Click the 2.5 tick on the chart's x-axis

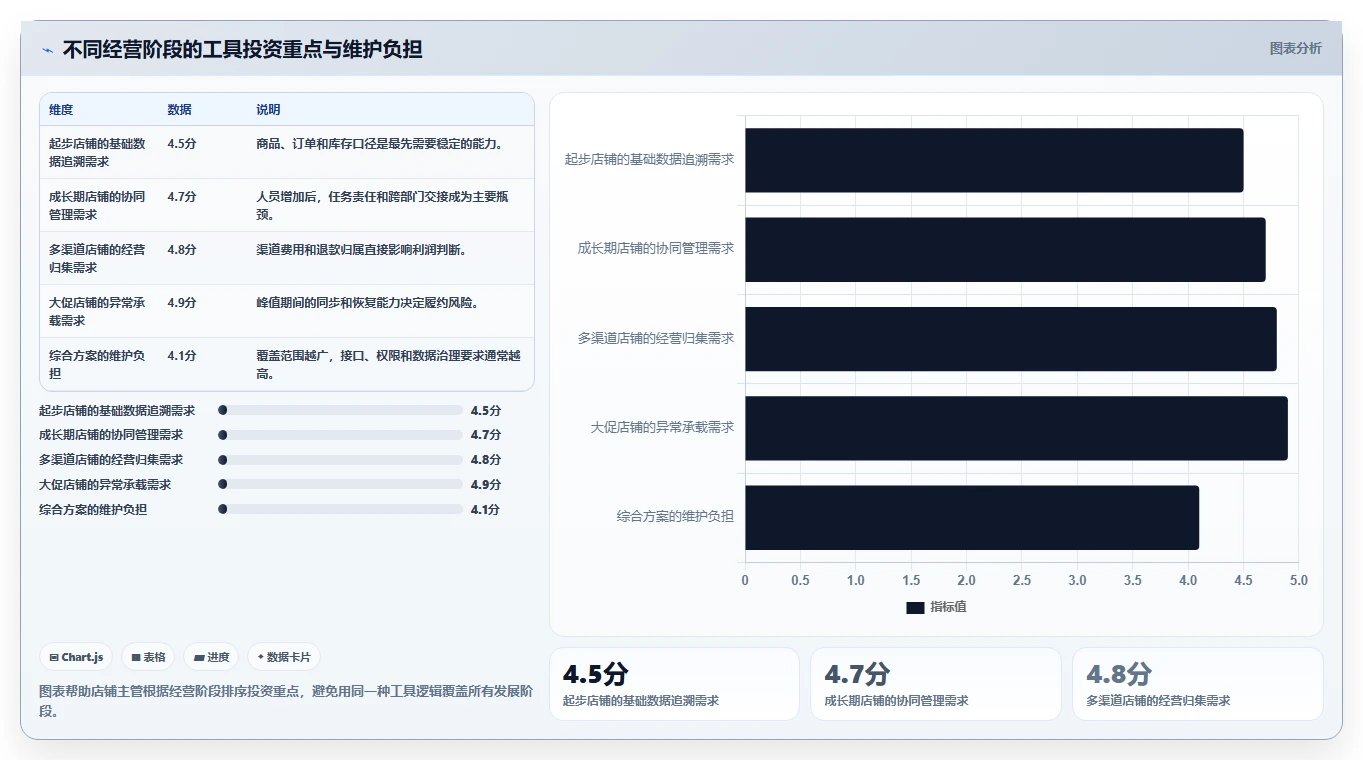pyautogui.click(x=1021, y=580)
